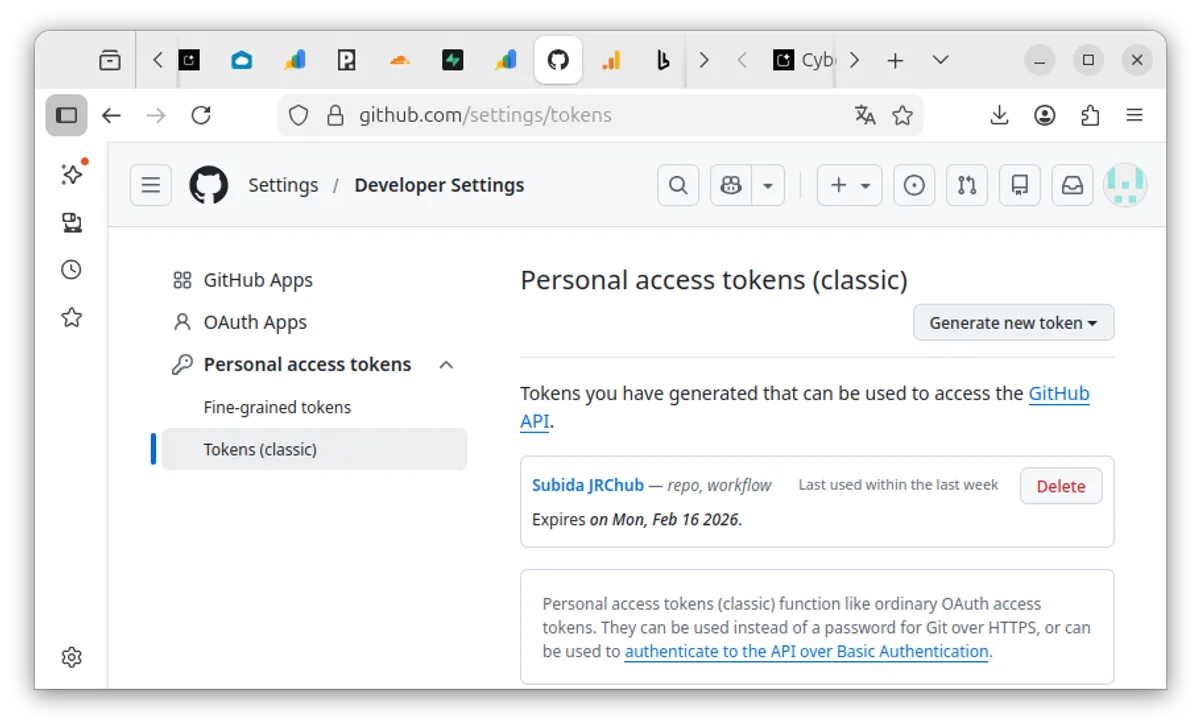
Task: Open the Settings breadcrumb link
Action: (283, 185)
